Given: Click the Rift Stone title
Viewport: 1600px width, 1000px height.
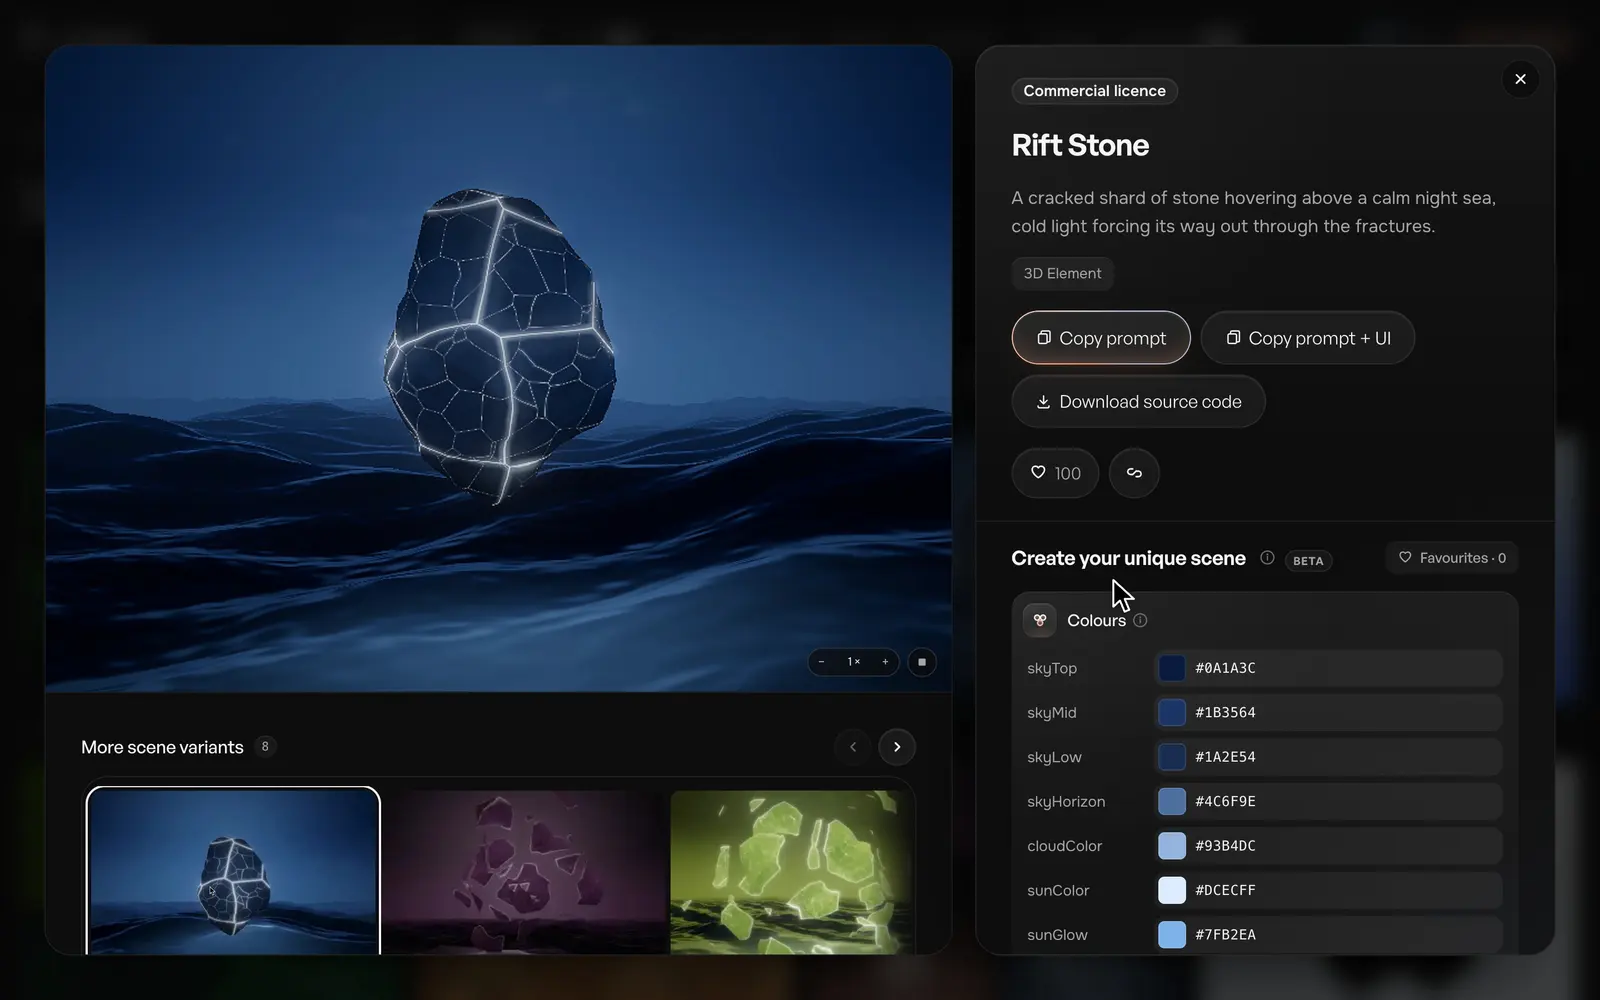Looking at the screenshot, I should pos(1080,145).
